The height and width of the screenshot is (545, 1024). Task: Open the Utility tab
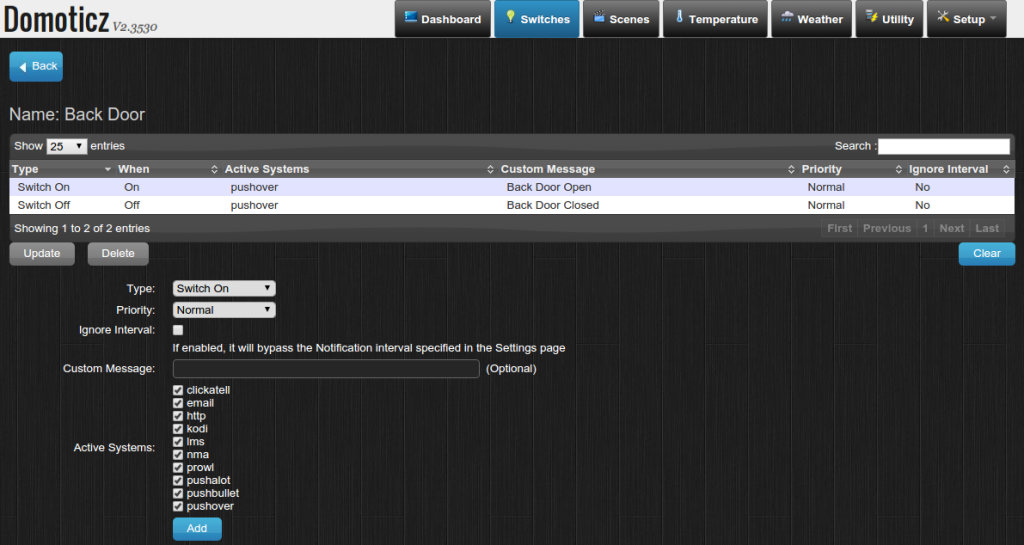click(x=889, y=19)
